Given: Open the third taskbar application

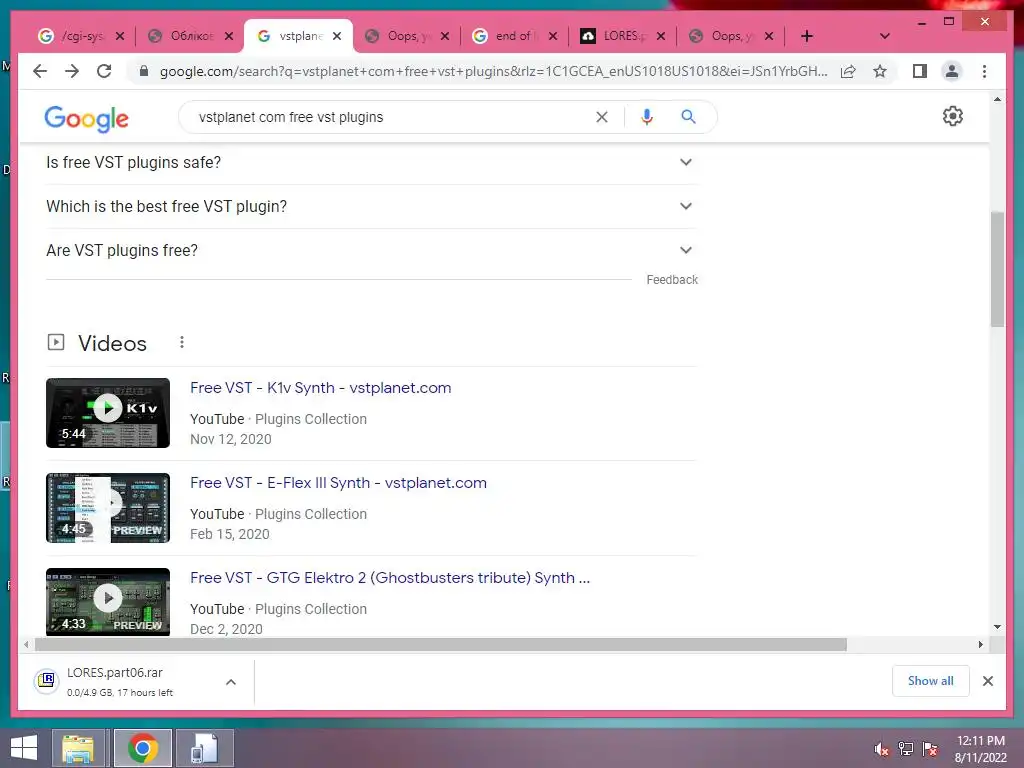Looking at the screenshot, I should click(204, 748).
